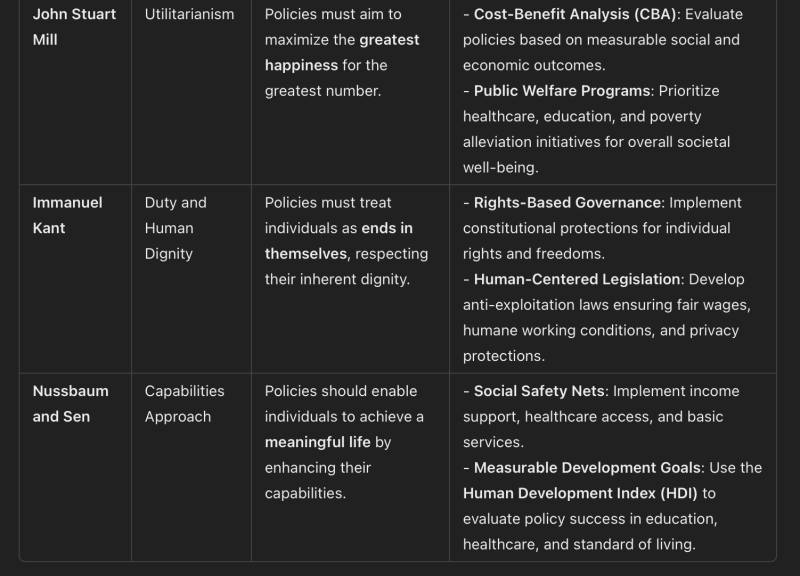Click the Human-Centered Legislation heading
This screenshot has width=800, height=576.
[x=577, y=280]
